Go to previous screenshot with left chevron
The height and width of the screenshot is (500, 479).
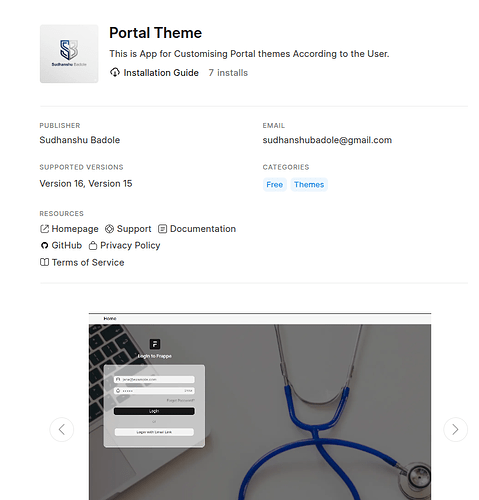pyautogui.click(x=62, y=429)
